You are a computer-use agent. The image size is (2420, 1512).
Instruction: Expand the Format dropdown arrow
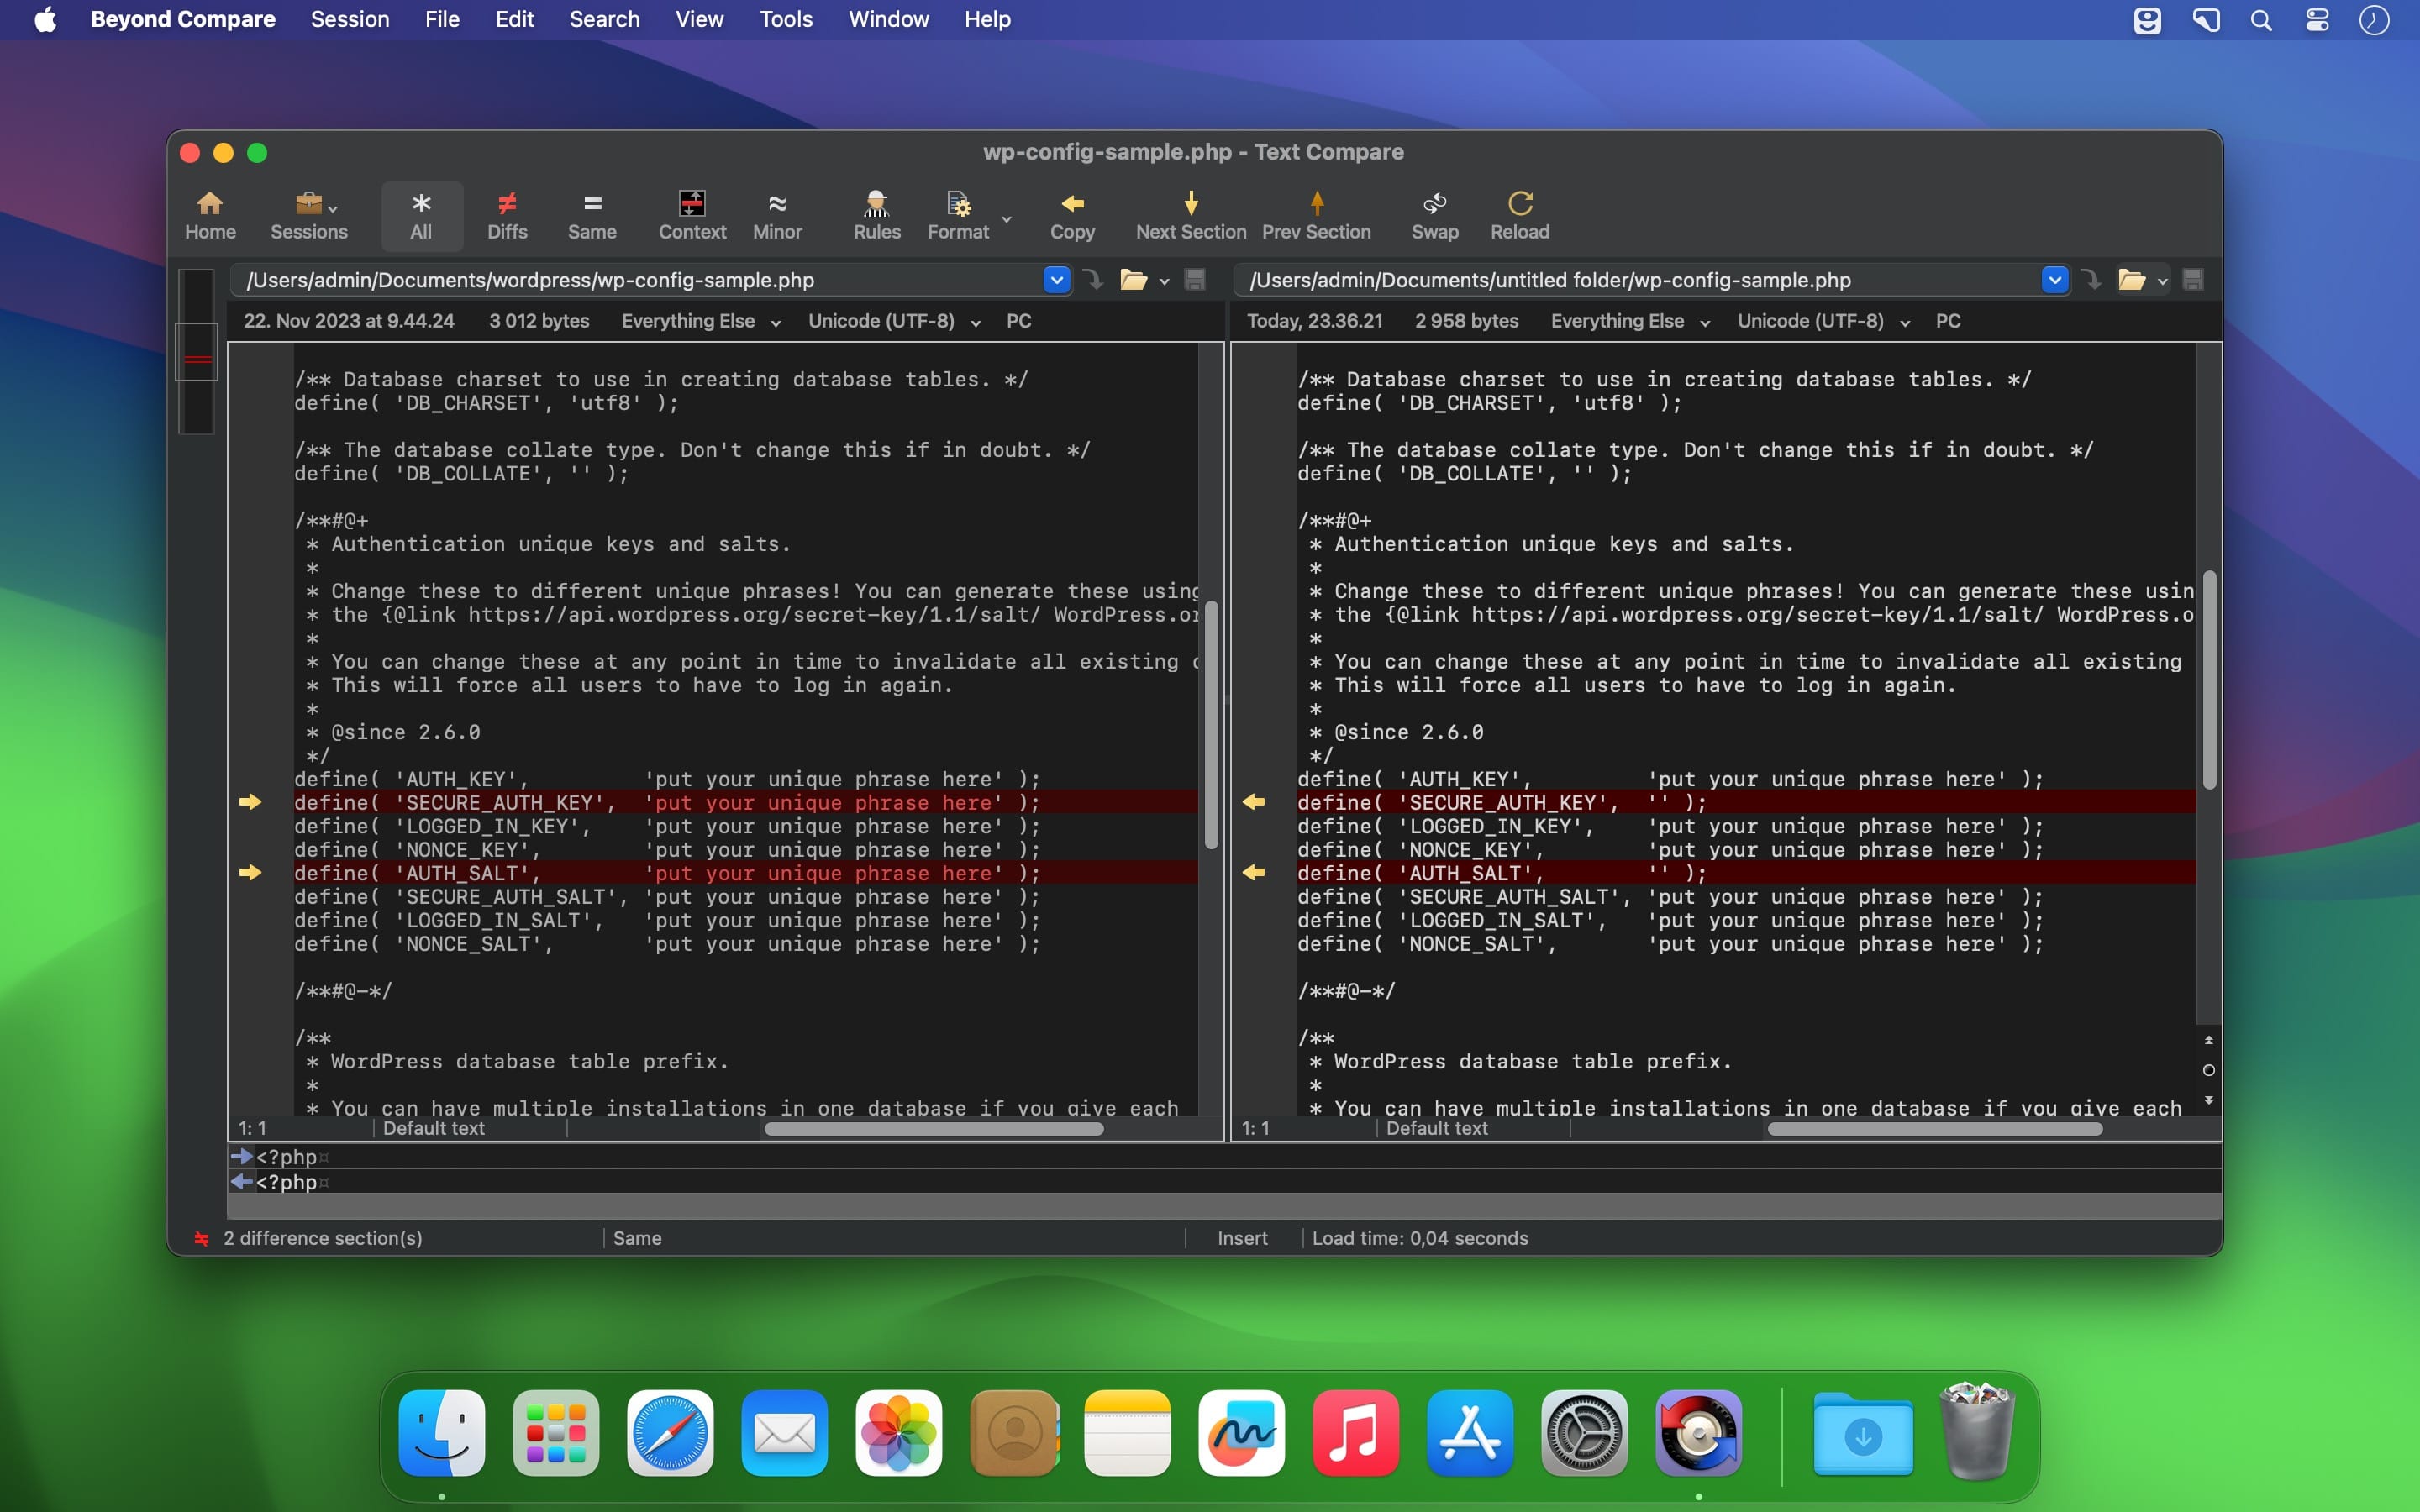tap(1007, 218)
